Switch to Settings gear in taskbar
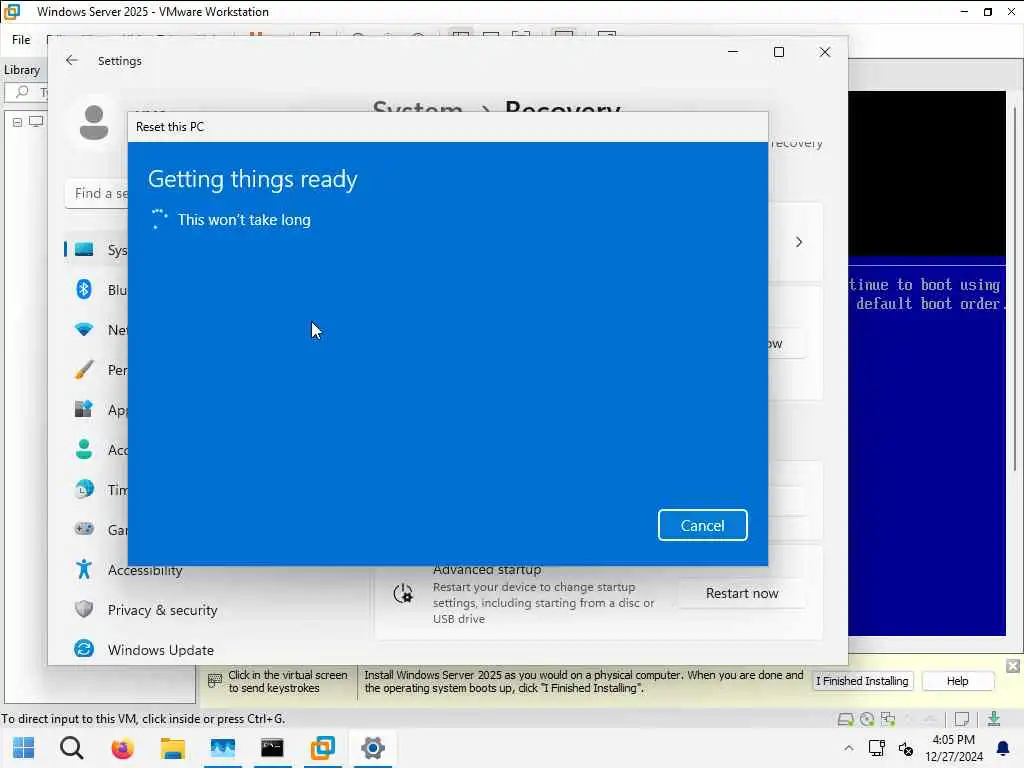Image resolution: width=1024 pixels, height=768 pixels. (x=373, y=748)
